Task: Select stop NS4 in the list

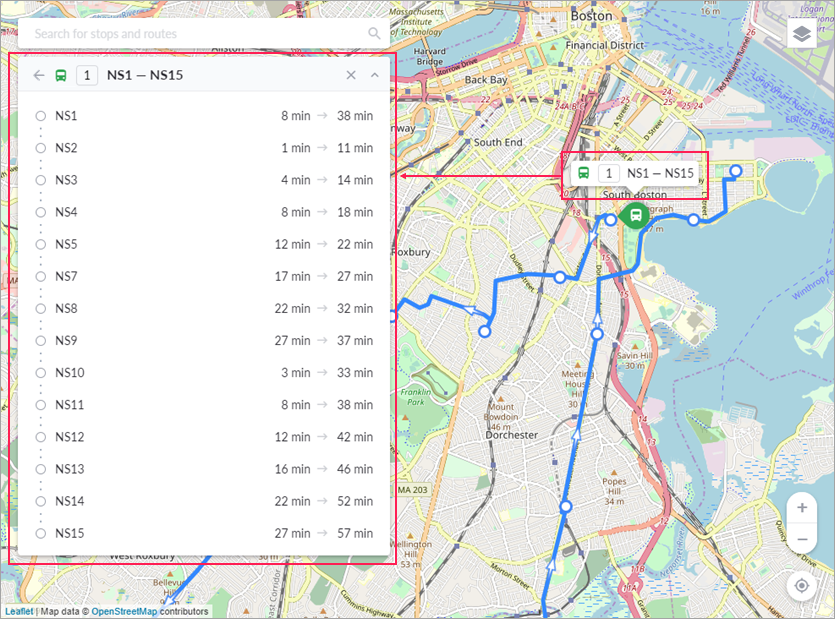Action: click(x=204, y=212)
